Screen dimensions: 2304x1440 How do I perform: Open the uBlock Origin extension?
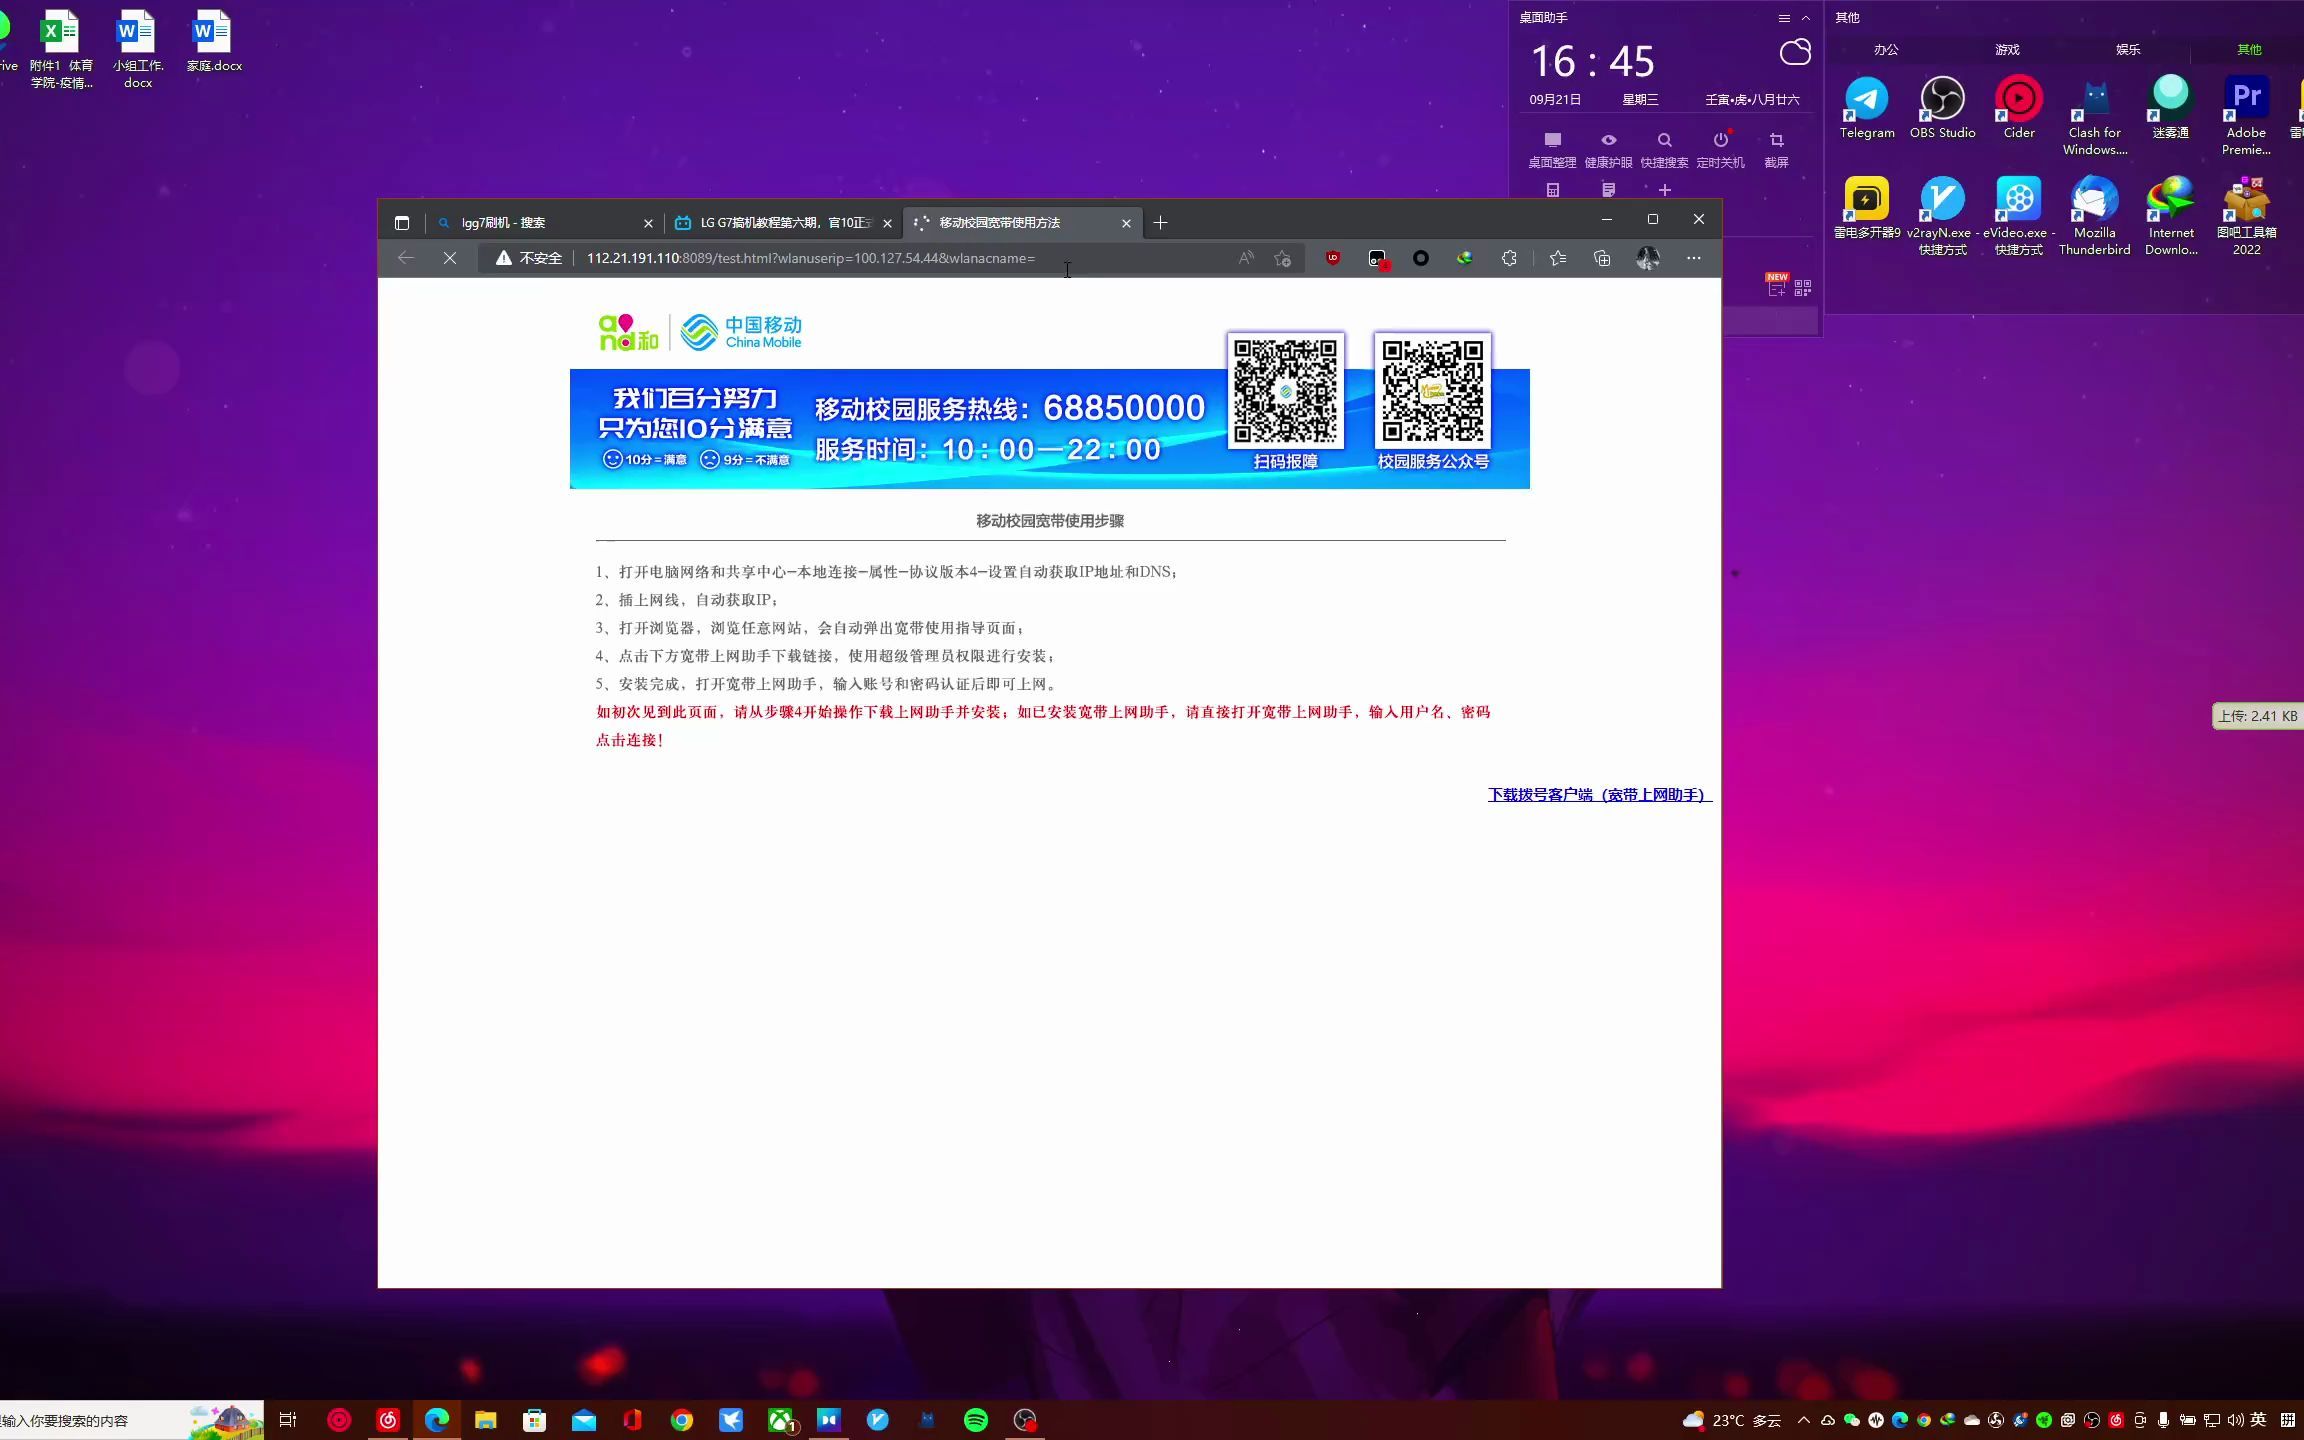click(1333, 258)
